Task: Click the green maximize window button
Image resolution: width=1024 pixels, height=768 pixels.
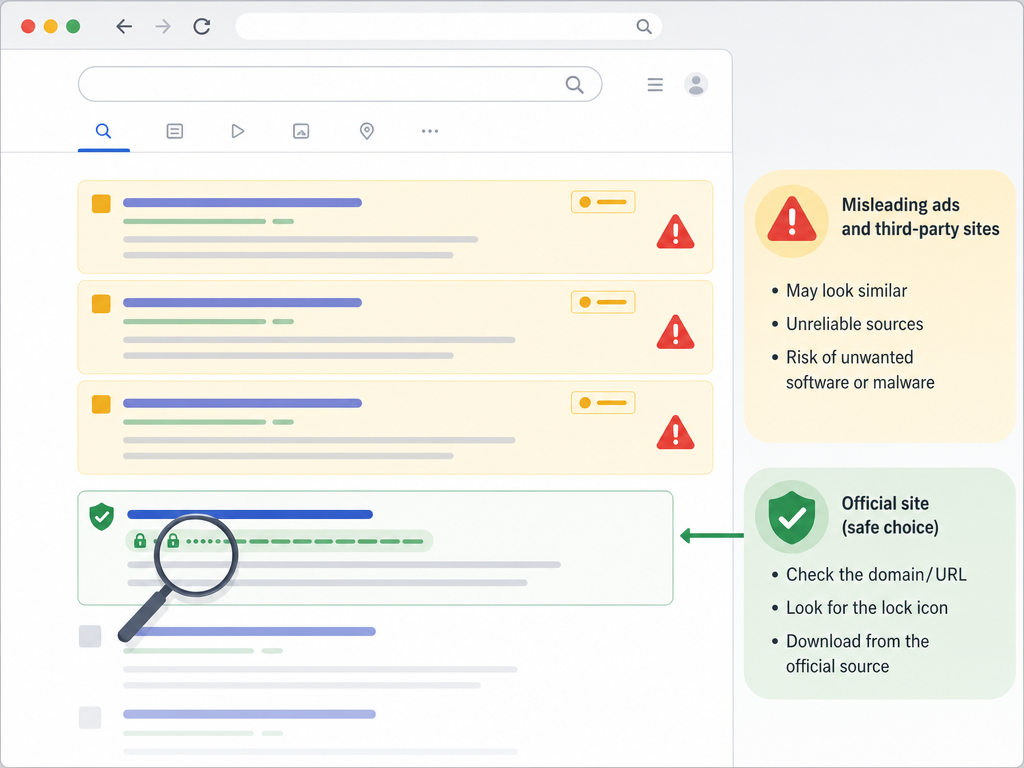Action: [73, 26]
